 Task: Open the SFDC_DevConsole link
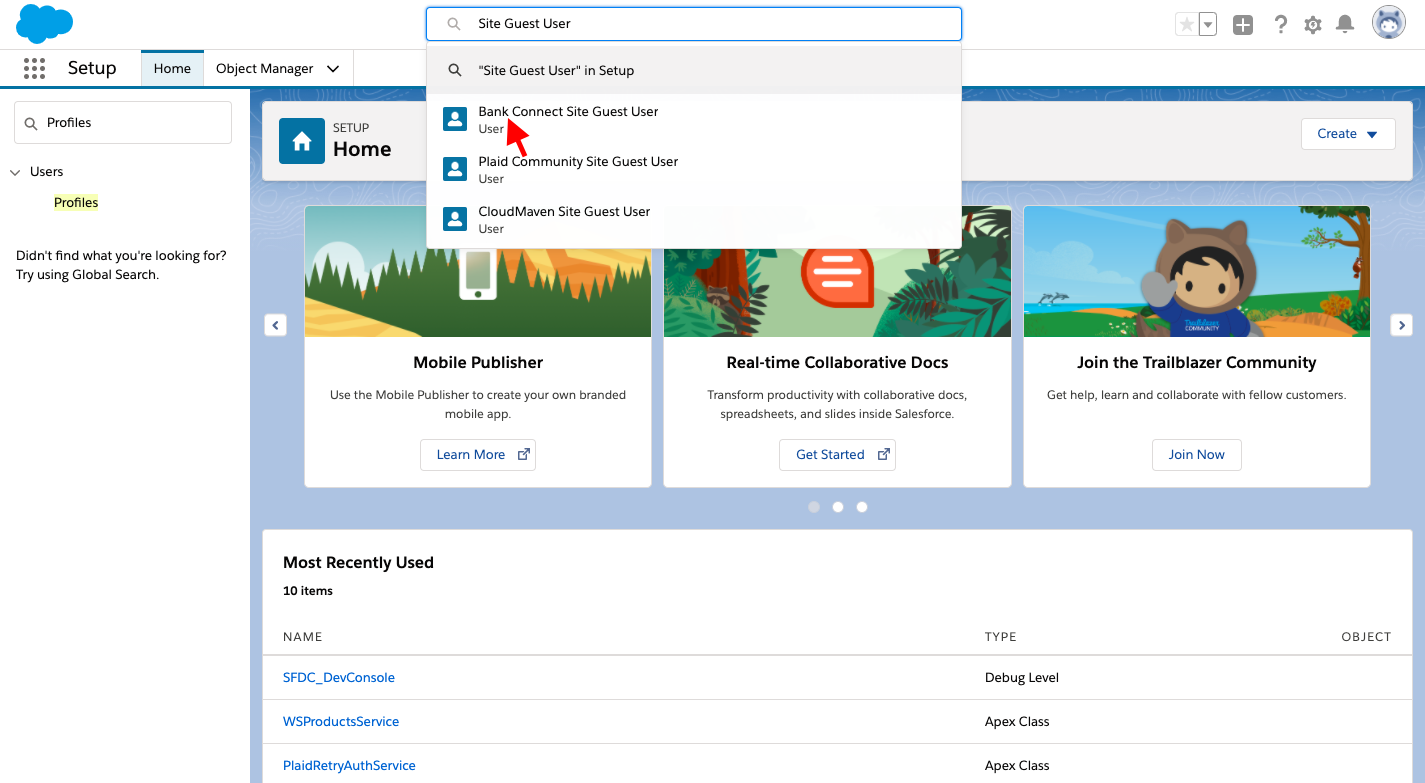[x=339, y=677]
